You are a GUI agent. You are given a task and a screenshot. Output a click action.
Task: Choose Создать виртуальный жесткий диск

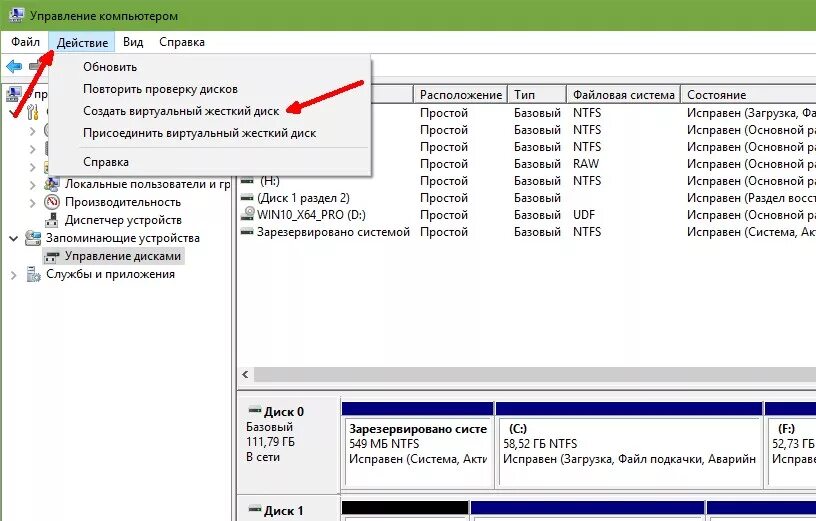click(181, 111)
